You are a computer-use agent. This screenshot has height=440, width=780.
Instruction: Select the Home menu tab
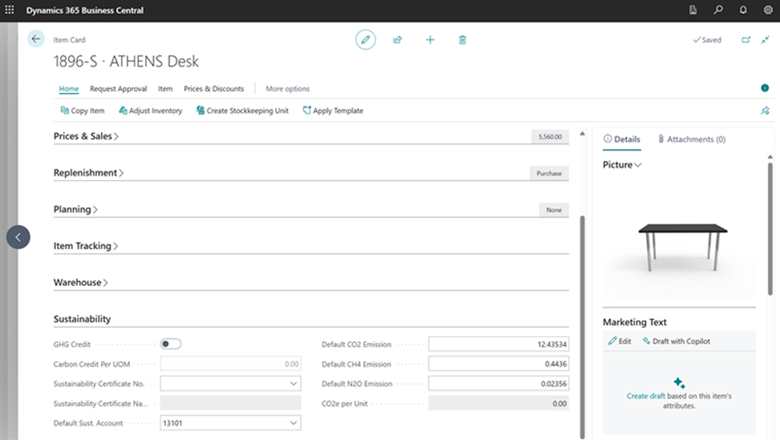[69, 88]
